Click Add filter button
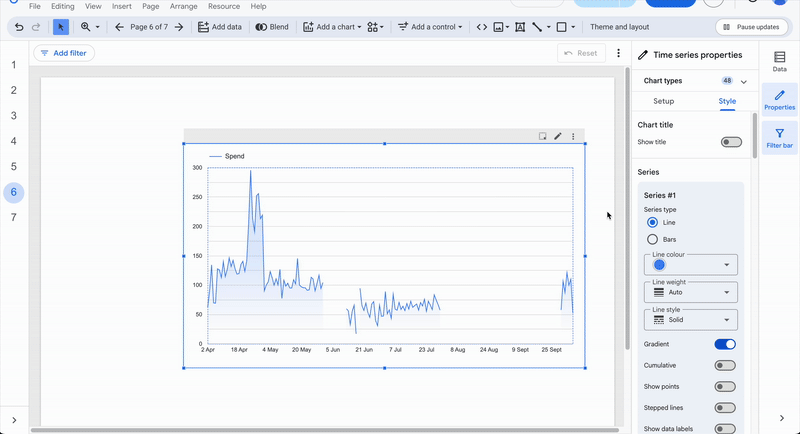The height and width of the screenshot is (434, 800). [x=64, y=53]
